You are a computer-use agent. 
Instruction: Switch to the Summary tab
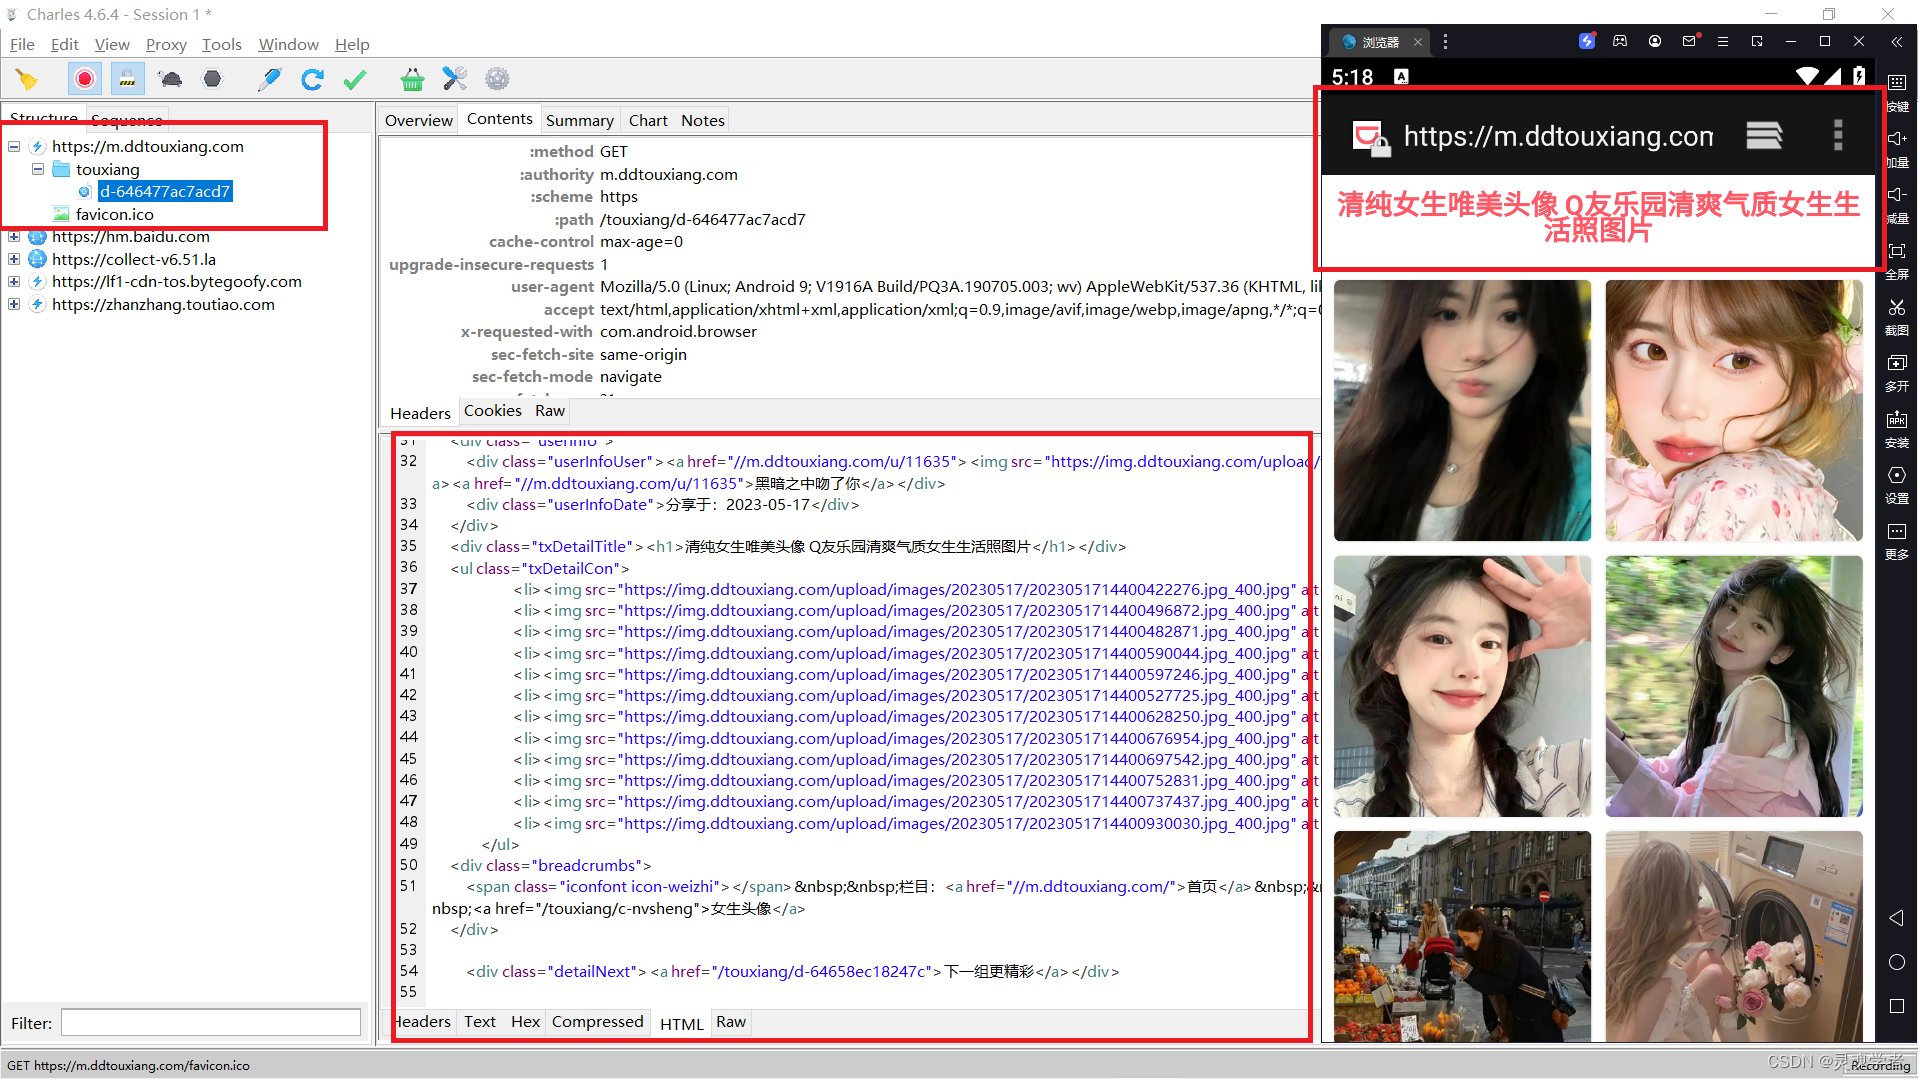579,120
